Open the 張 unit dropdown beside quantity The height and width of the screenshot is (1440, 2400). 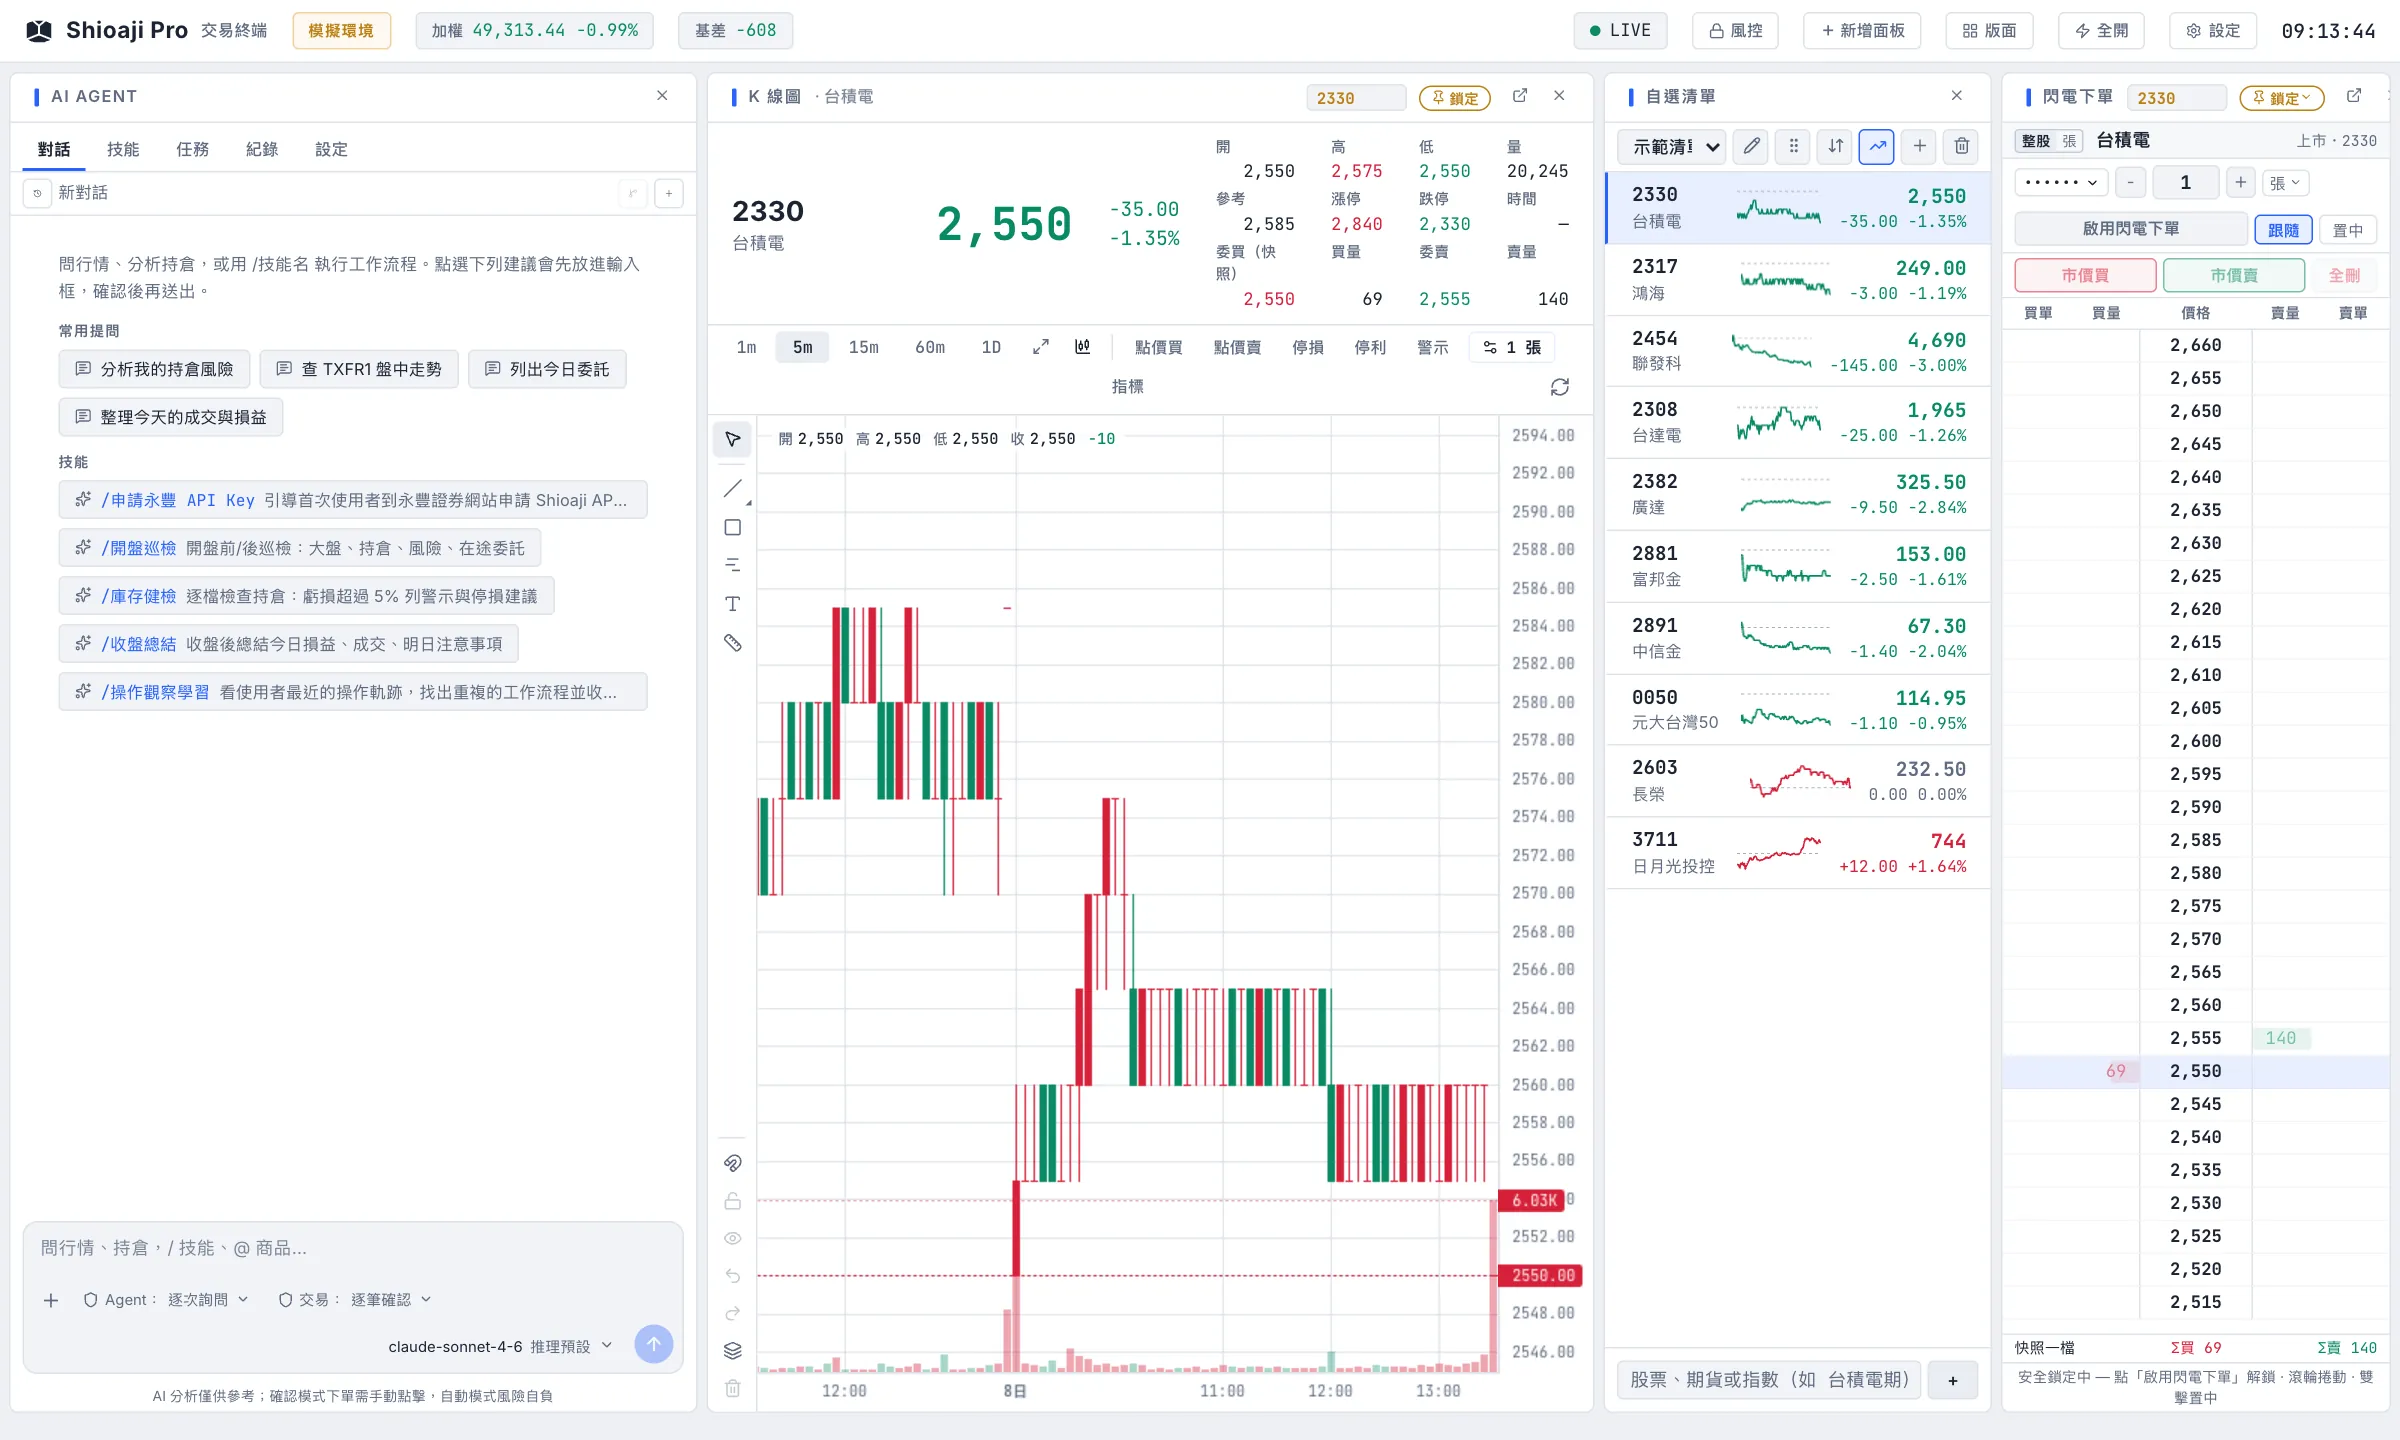pos(2285,183)
